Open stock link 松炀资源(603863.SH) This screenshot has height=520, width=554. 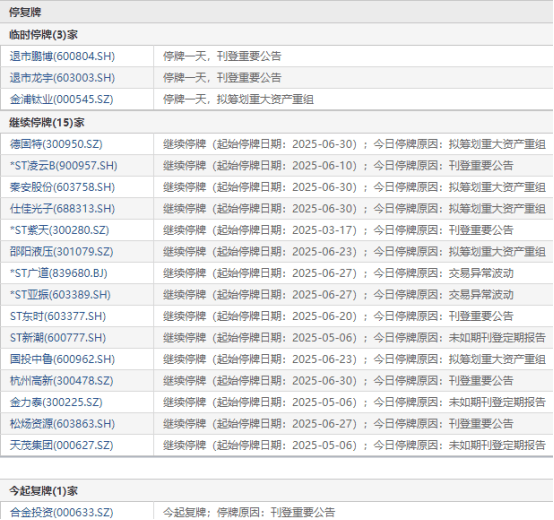pyautogui.click(x=62, y=424)
